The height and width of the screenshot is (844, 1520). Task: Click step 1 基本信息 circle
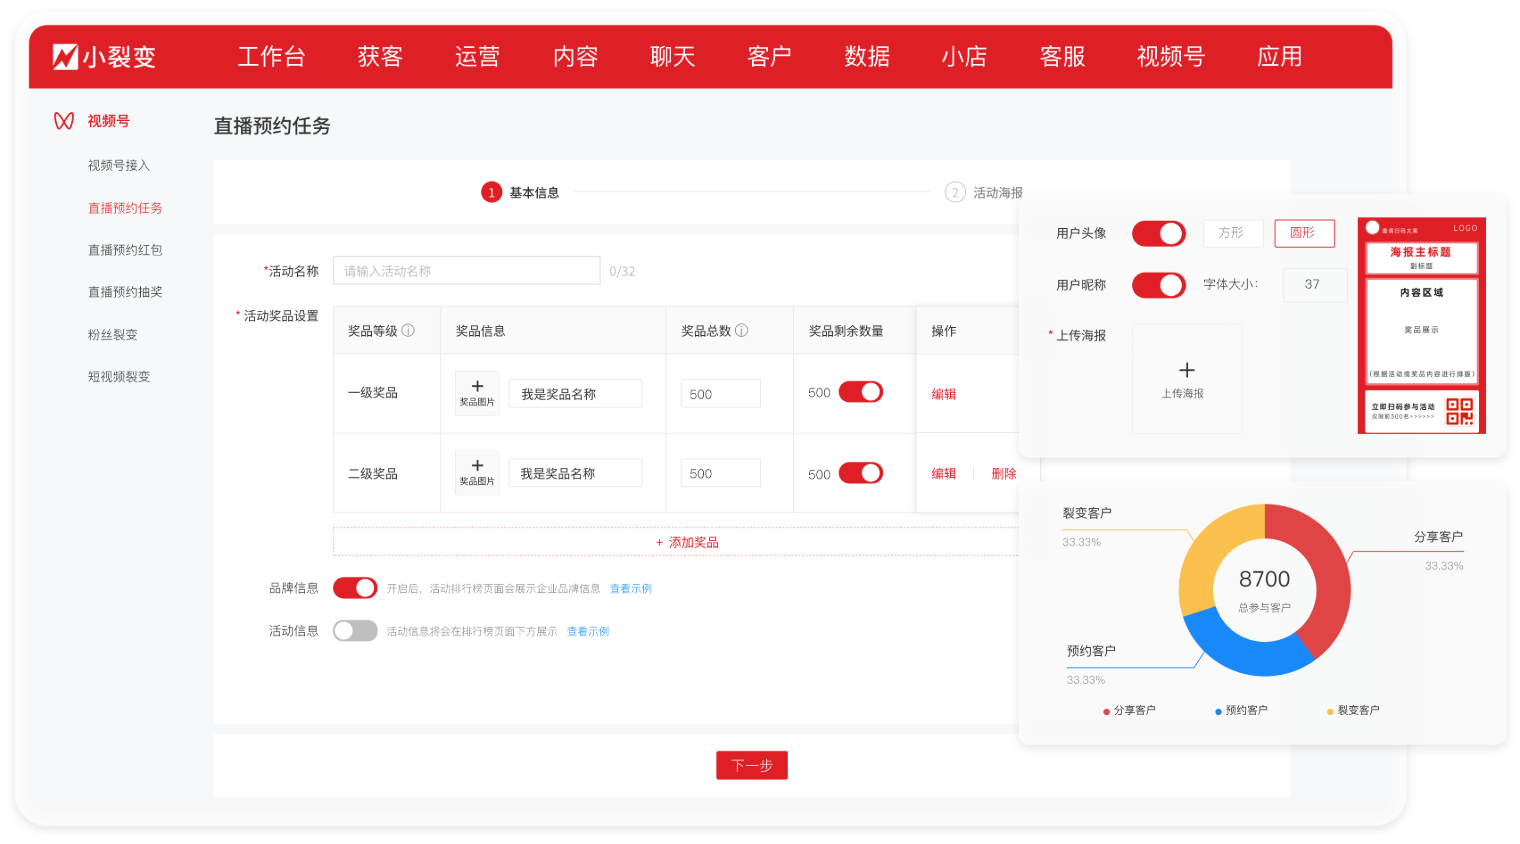[x=491, y=192]
